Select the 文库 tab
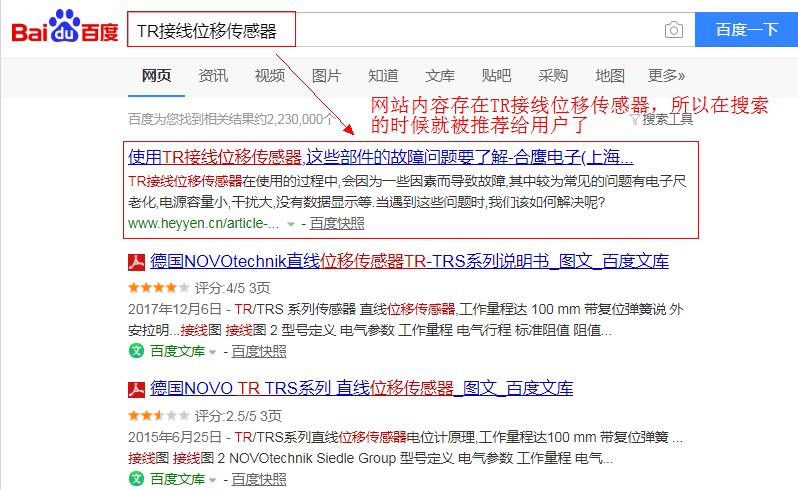 (440, 76)
